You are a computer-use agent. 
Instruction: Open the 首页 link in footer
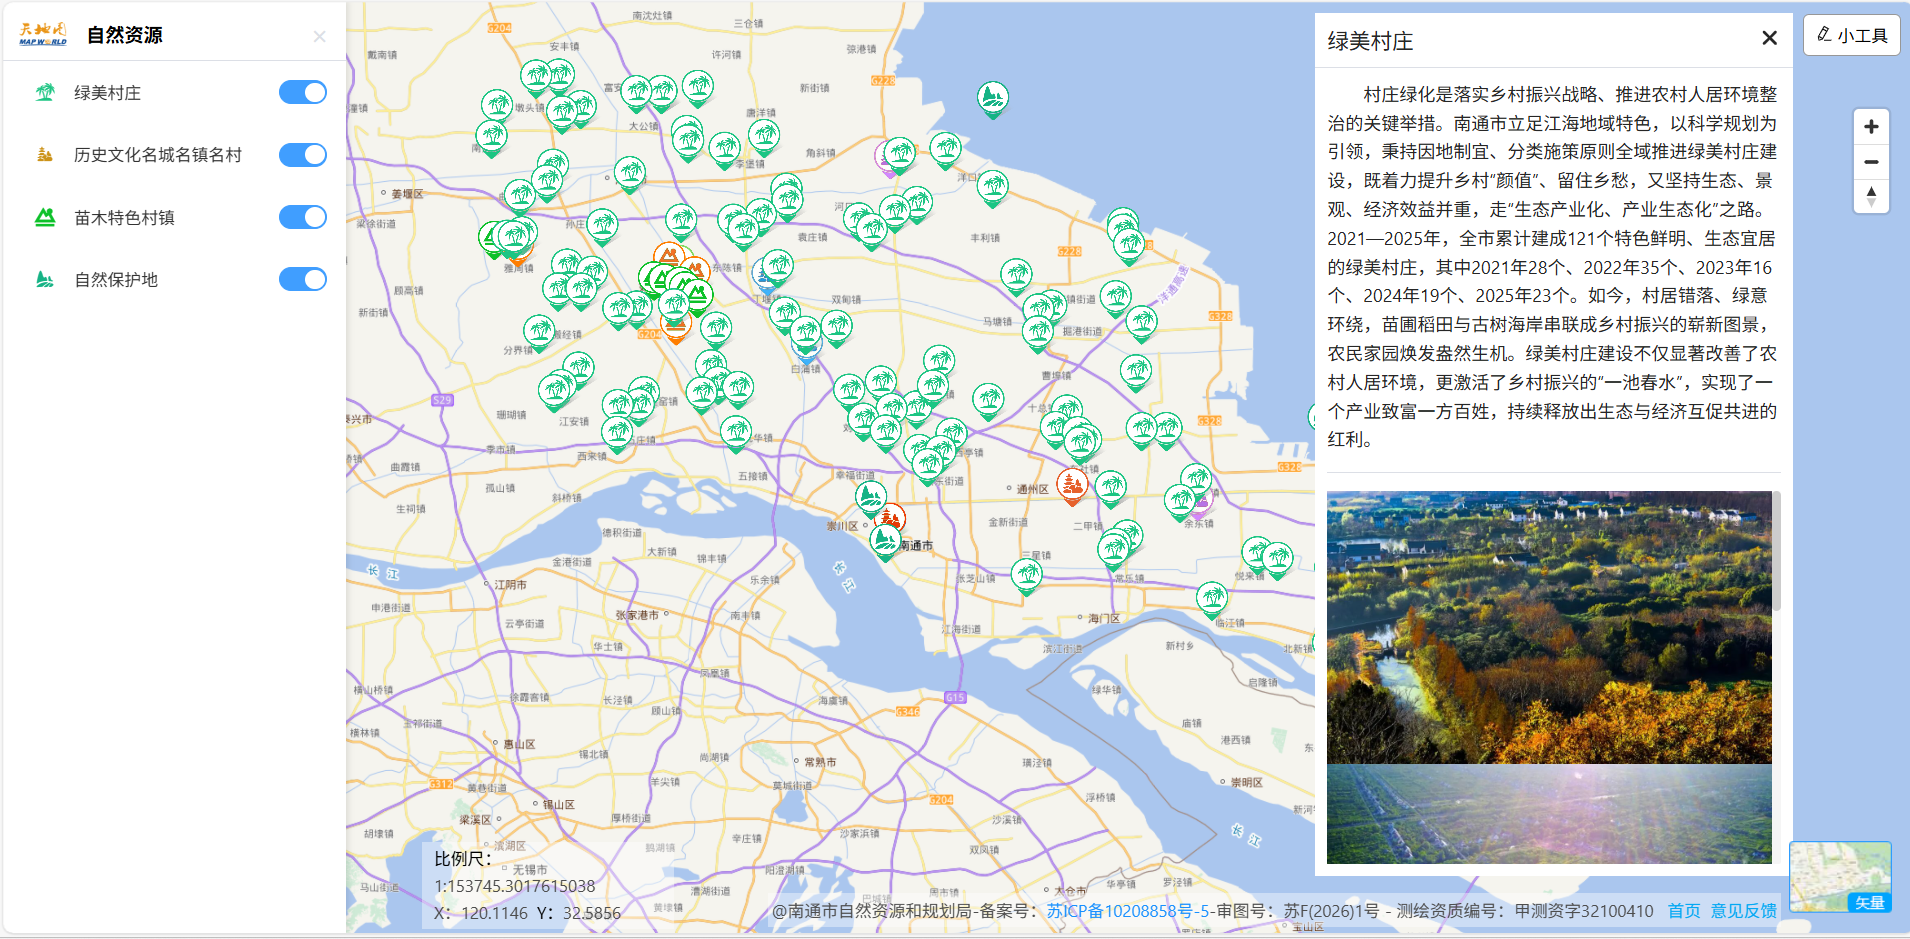click(x=1684, y=910)
